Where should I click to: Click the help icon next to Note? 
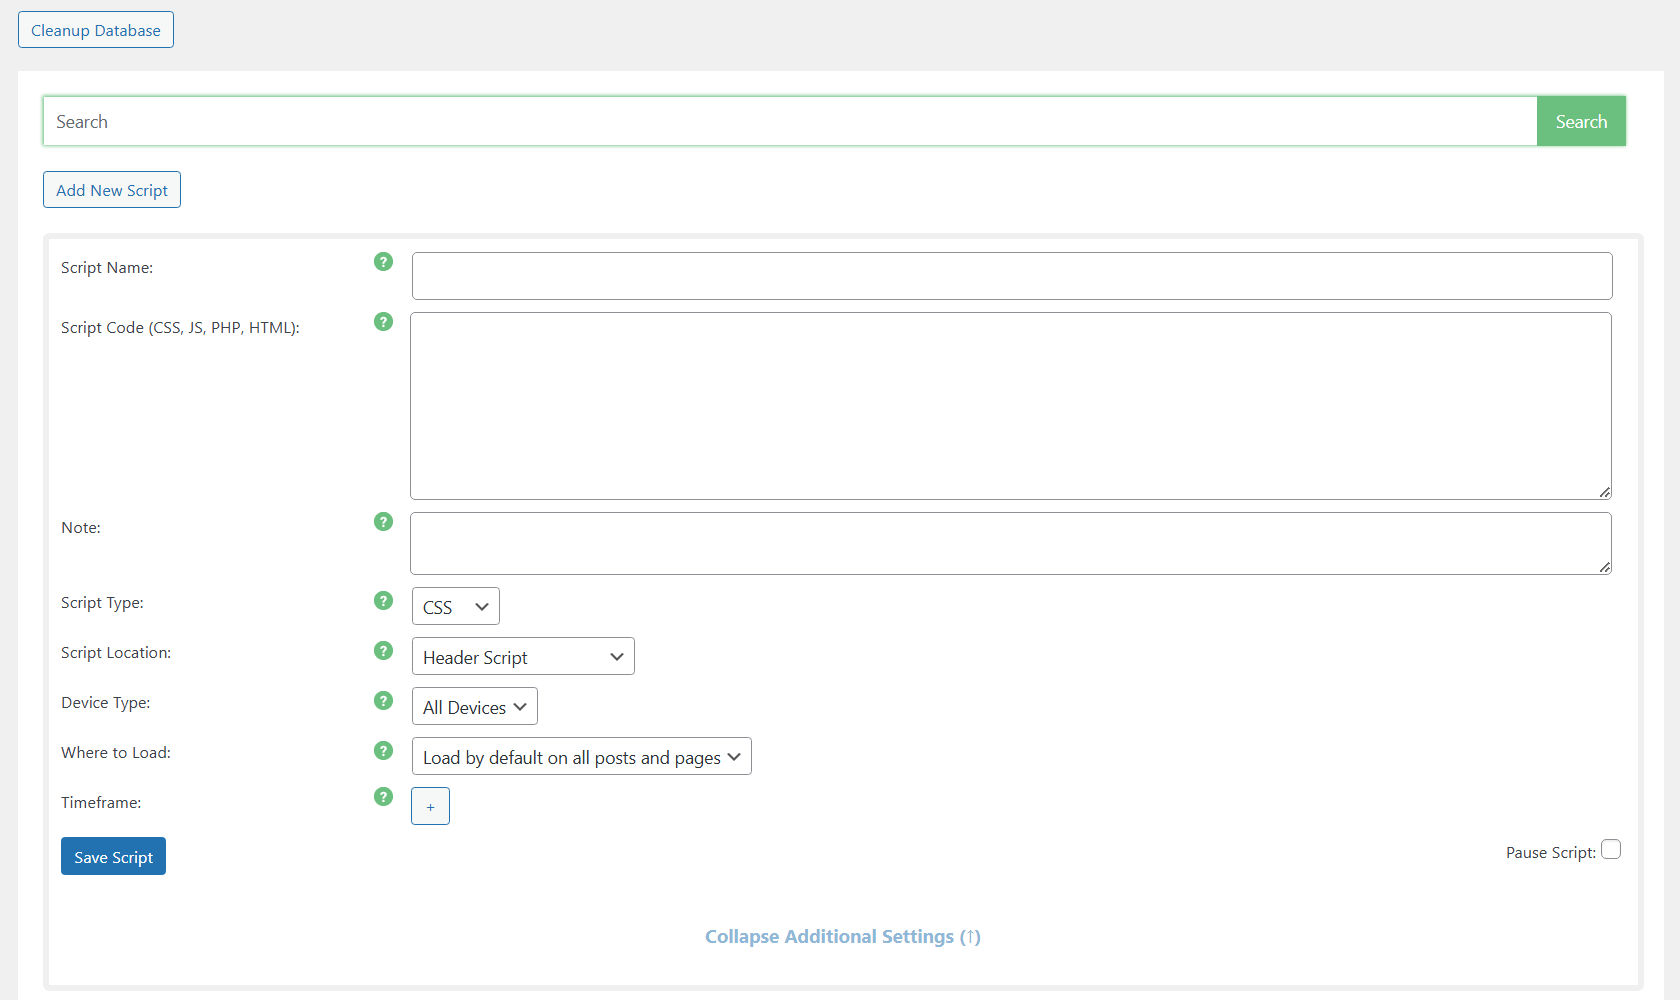tap(383, 522)
